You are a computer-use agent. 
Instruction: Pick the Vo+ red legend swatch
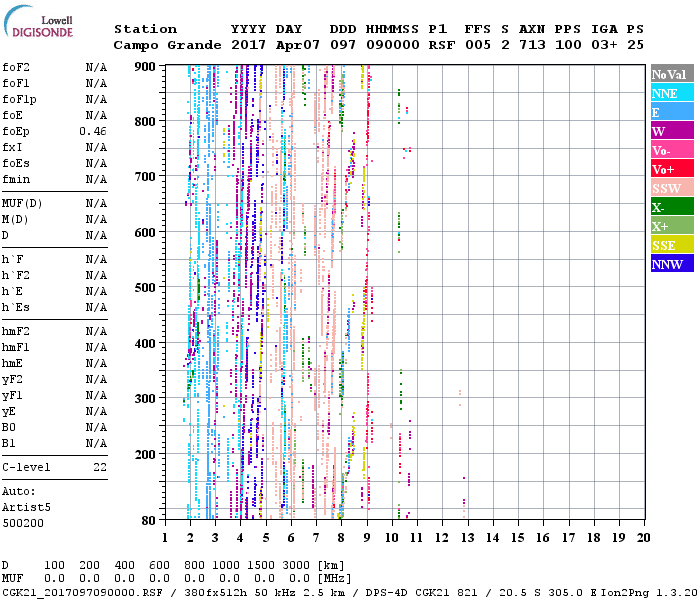click(x=672, y=169)
